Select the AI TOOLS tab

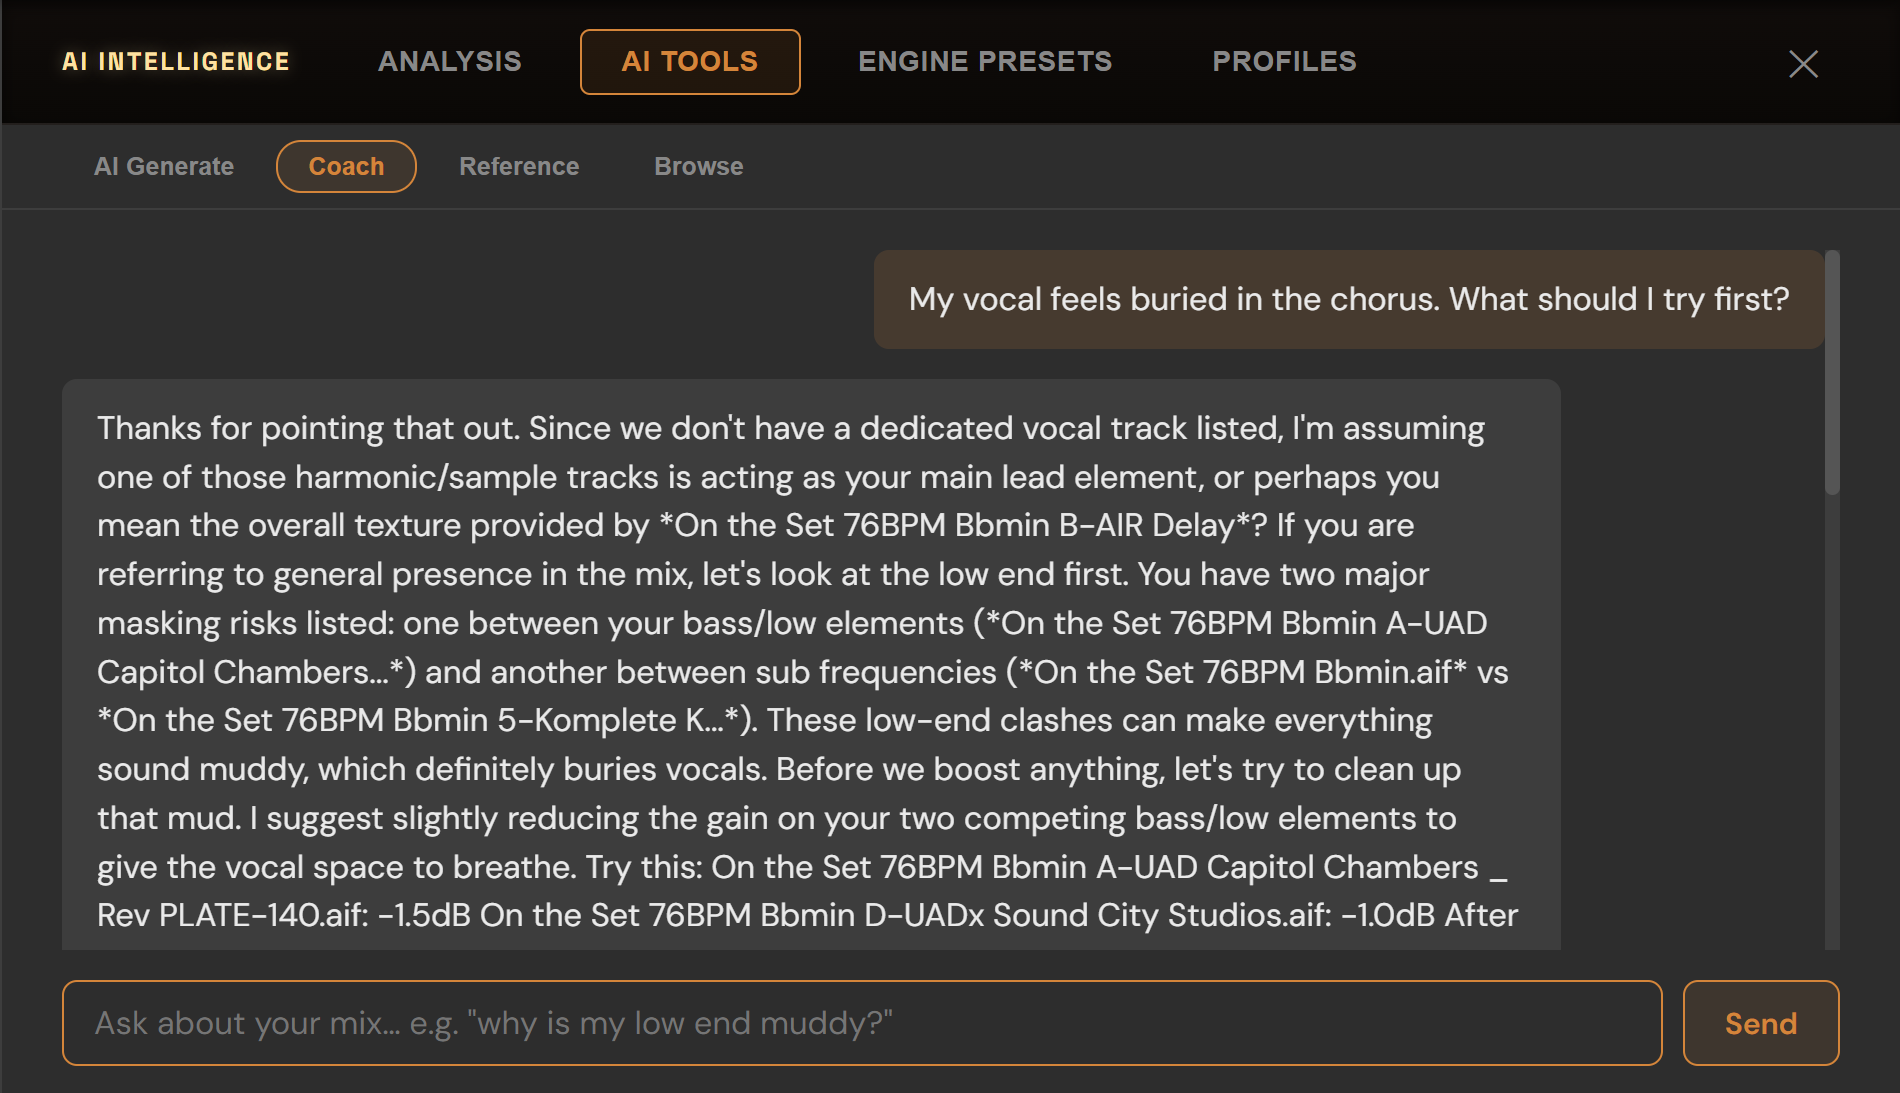point(690,62)
